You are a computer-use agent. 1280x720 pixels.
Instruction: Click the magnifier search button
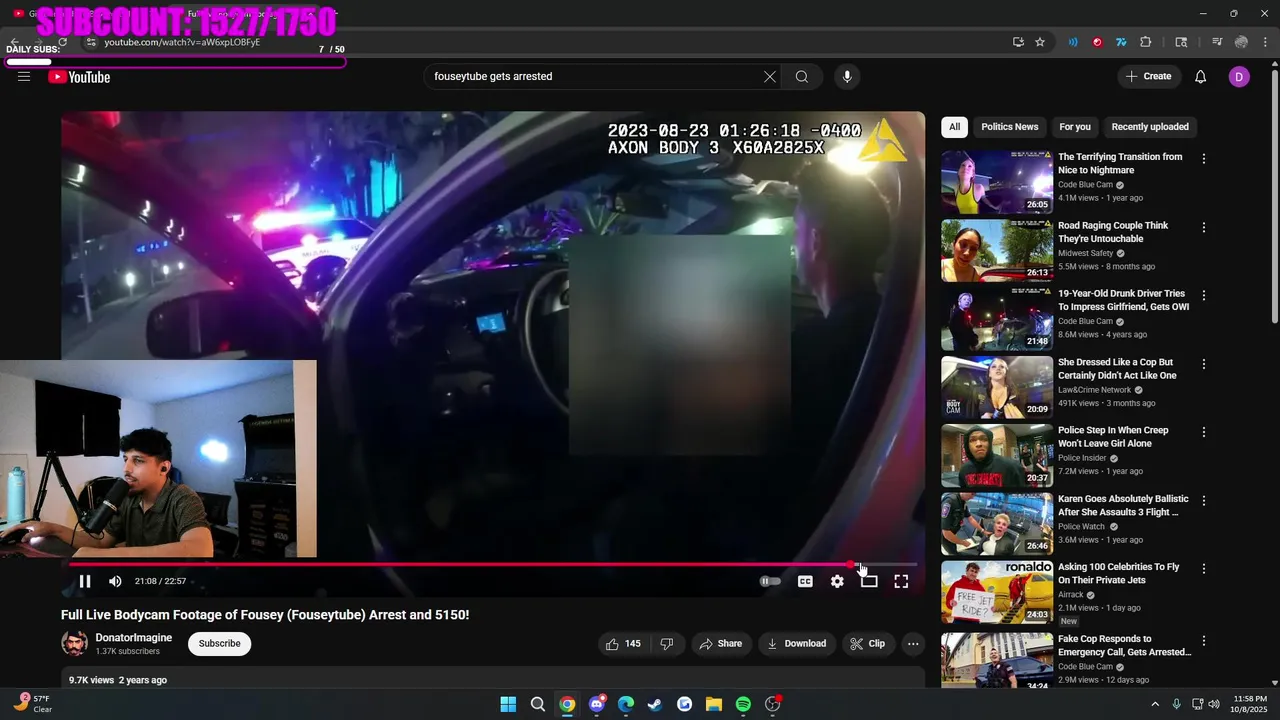(x=802, y=77)
